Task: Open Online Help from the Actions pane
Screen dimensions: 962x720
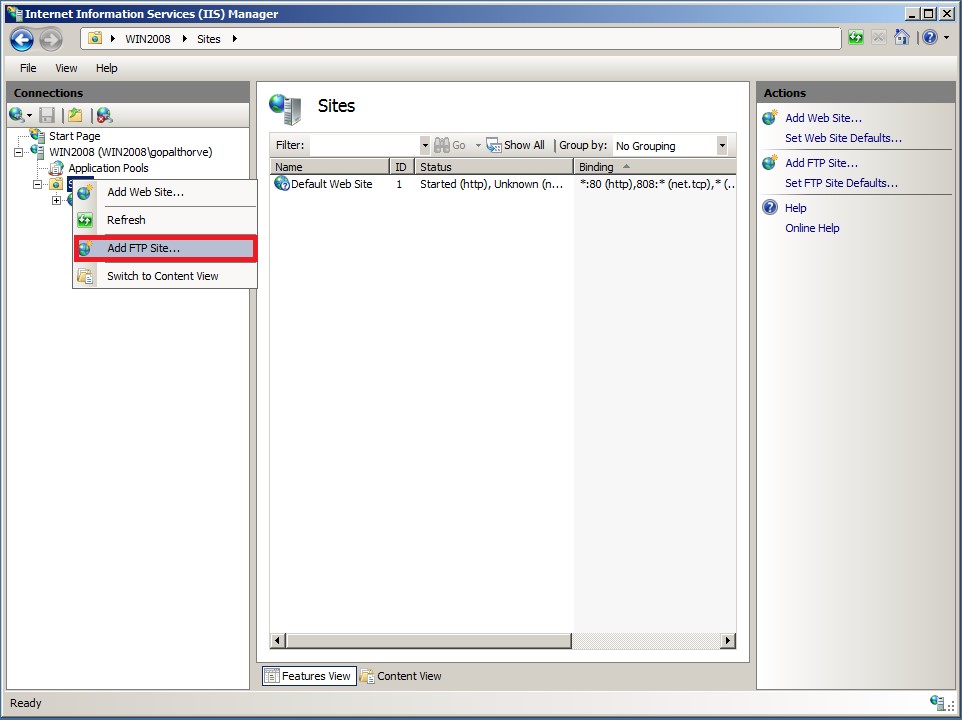Action: tap(813, 228)
